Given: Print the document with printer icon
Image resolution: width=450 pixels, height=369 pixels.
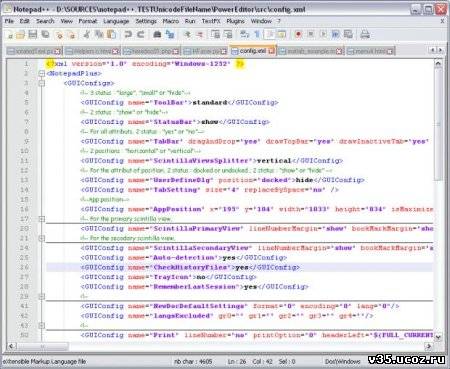Looking at the screenshot, I should [365, 34].
